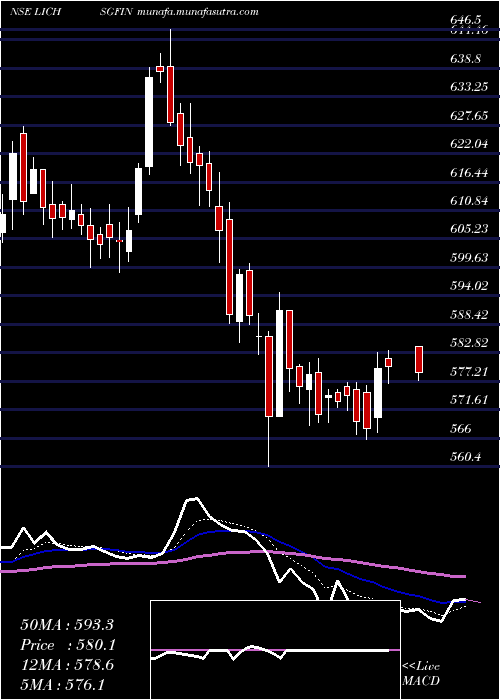Click the Price : 580.1 readout

click(x=68, y=645)
